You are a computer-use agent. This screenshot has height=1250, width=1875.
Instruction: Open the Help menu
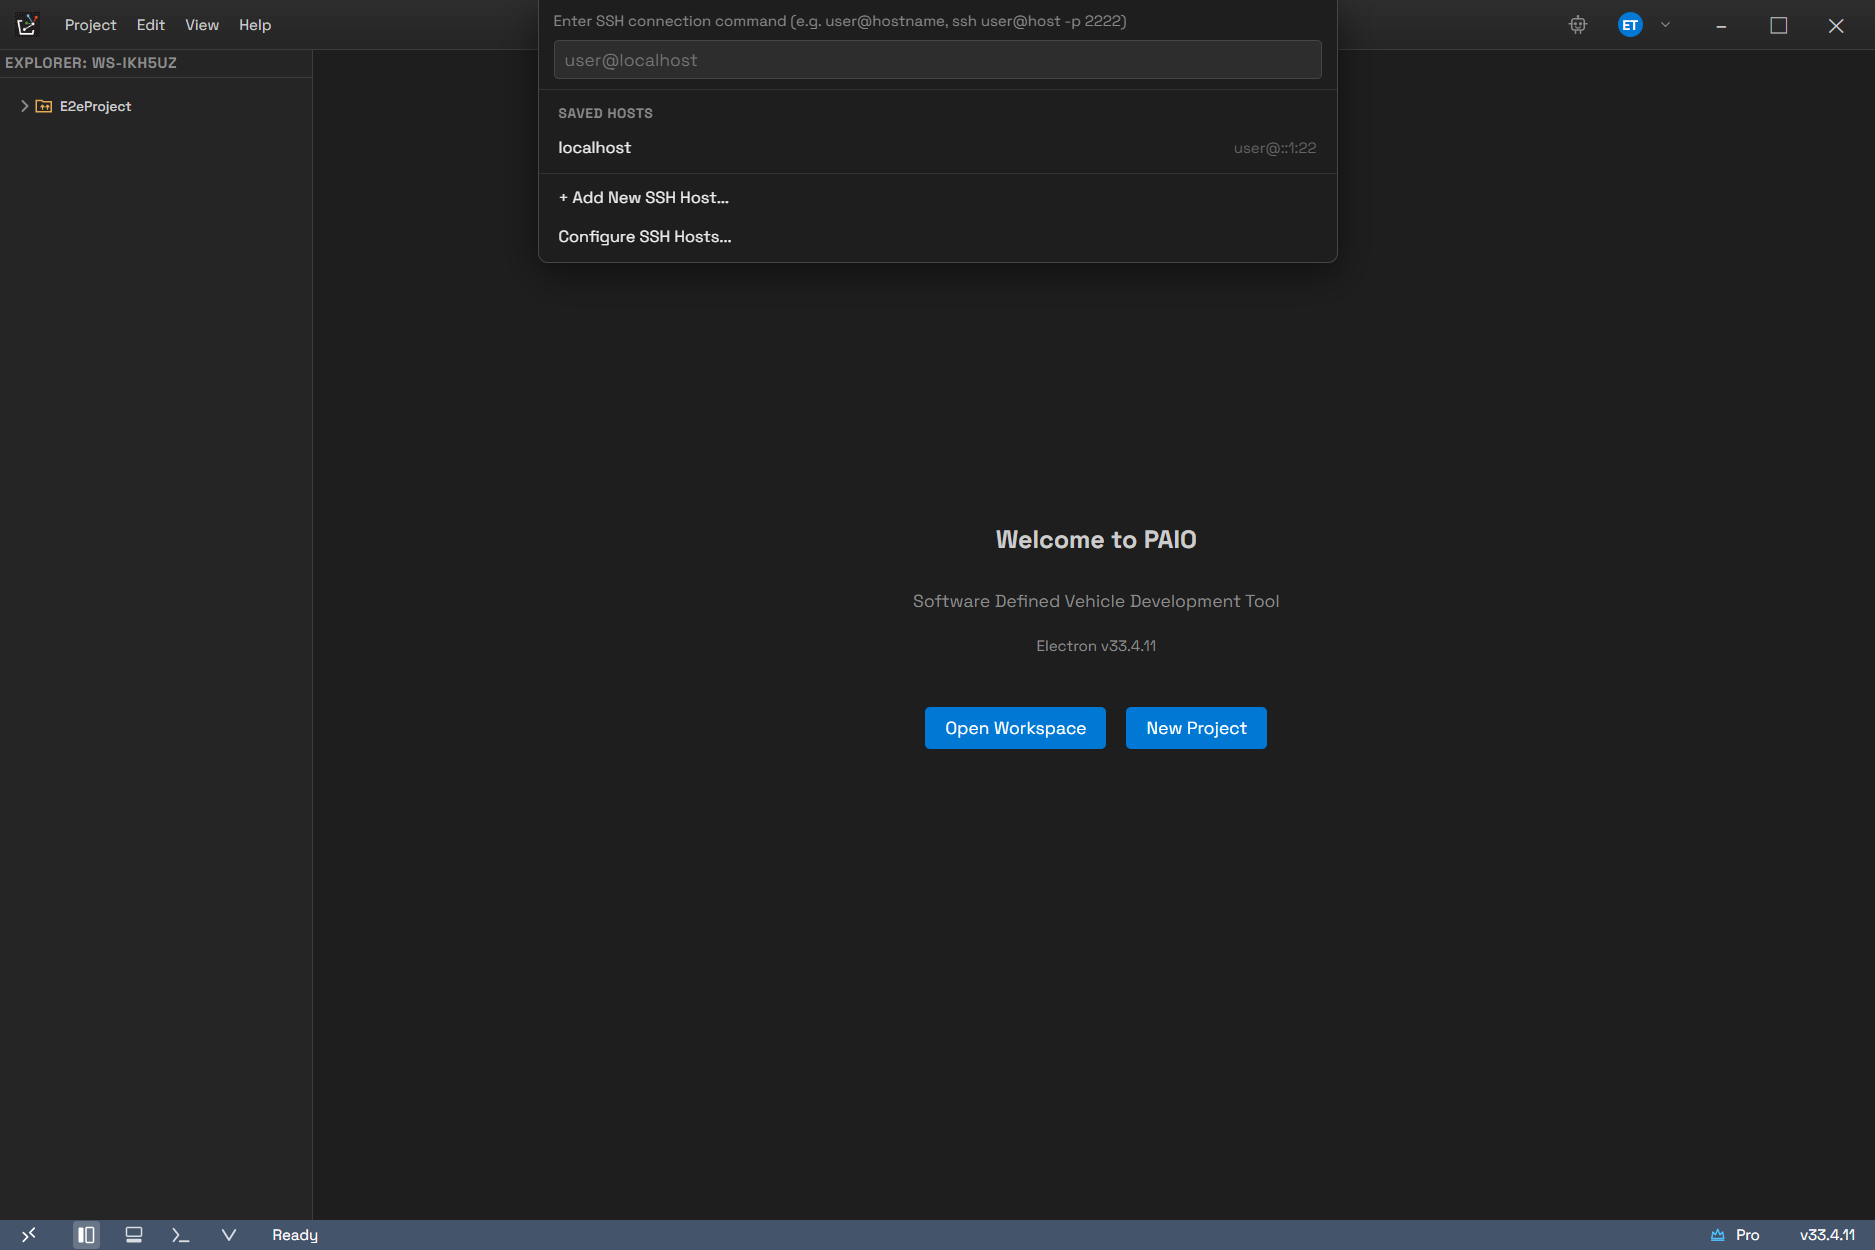coord(255,25)
